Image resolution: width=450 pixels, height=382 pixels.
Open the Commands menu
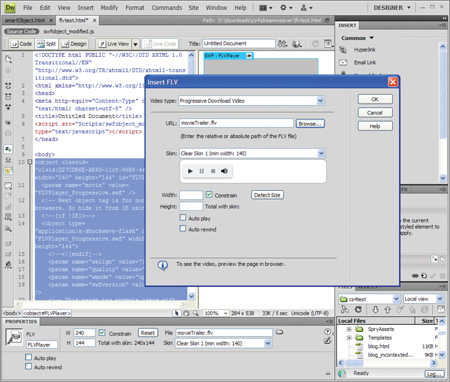(167, 8)
